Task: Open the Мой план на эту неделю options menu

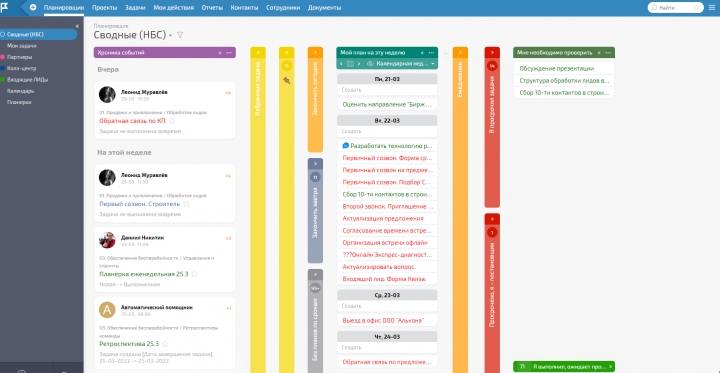Action: pyautogui.click(x=432, y=52)
